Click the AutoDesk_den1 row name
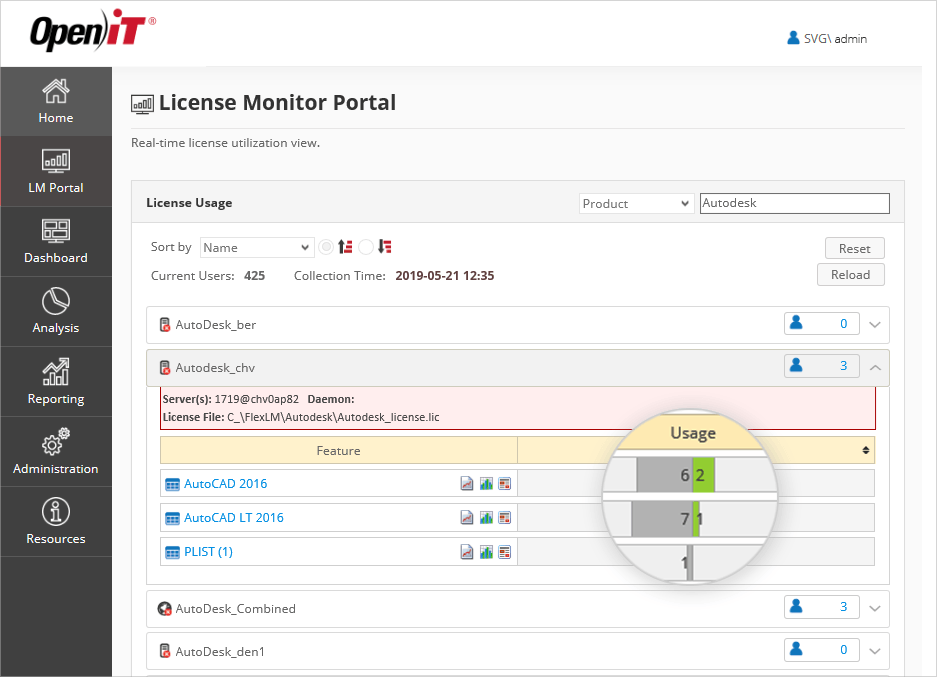 click(x=220, y=651)
